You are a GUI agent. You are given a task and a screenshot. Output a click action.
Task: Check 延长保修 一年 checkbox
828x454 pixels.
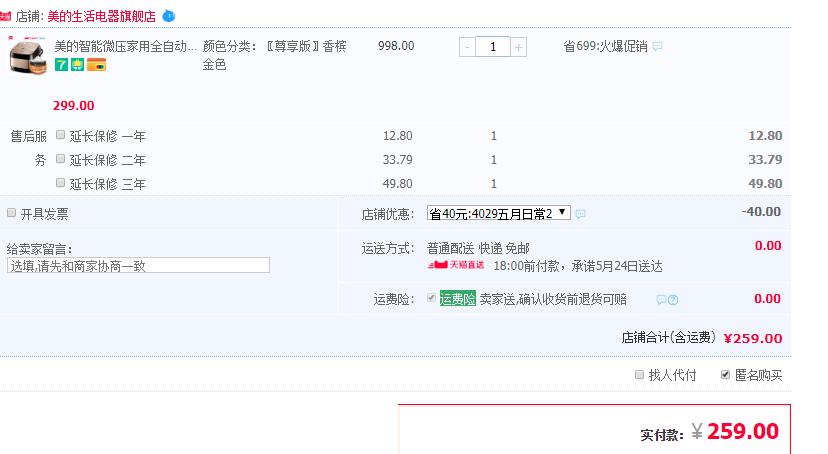click(60, 135)
